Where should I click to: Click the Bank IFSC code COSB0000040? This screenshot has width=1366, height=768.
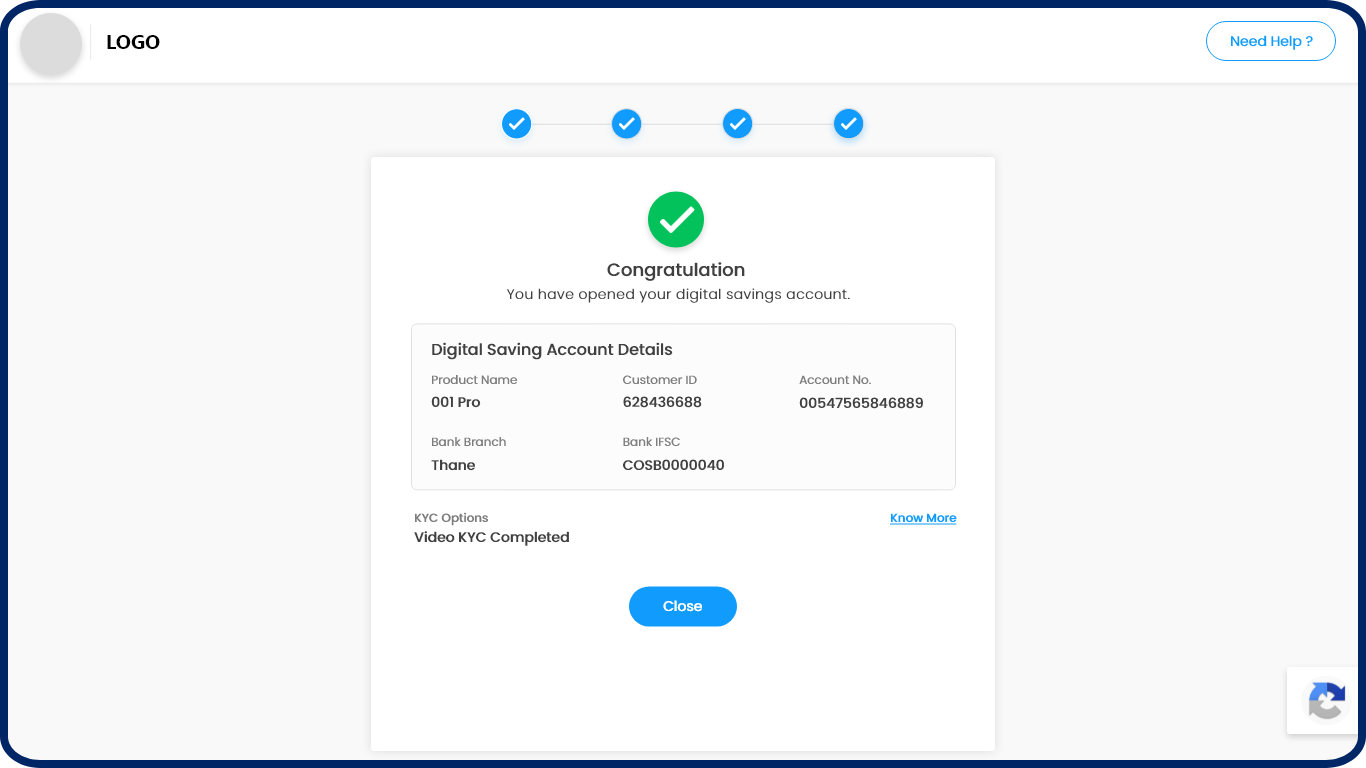coord(673,465)
